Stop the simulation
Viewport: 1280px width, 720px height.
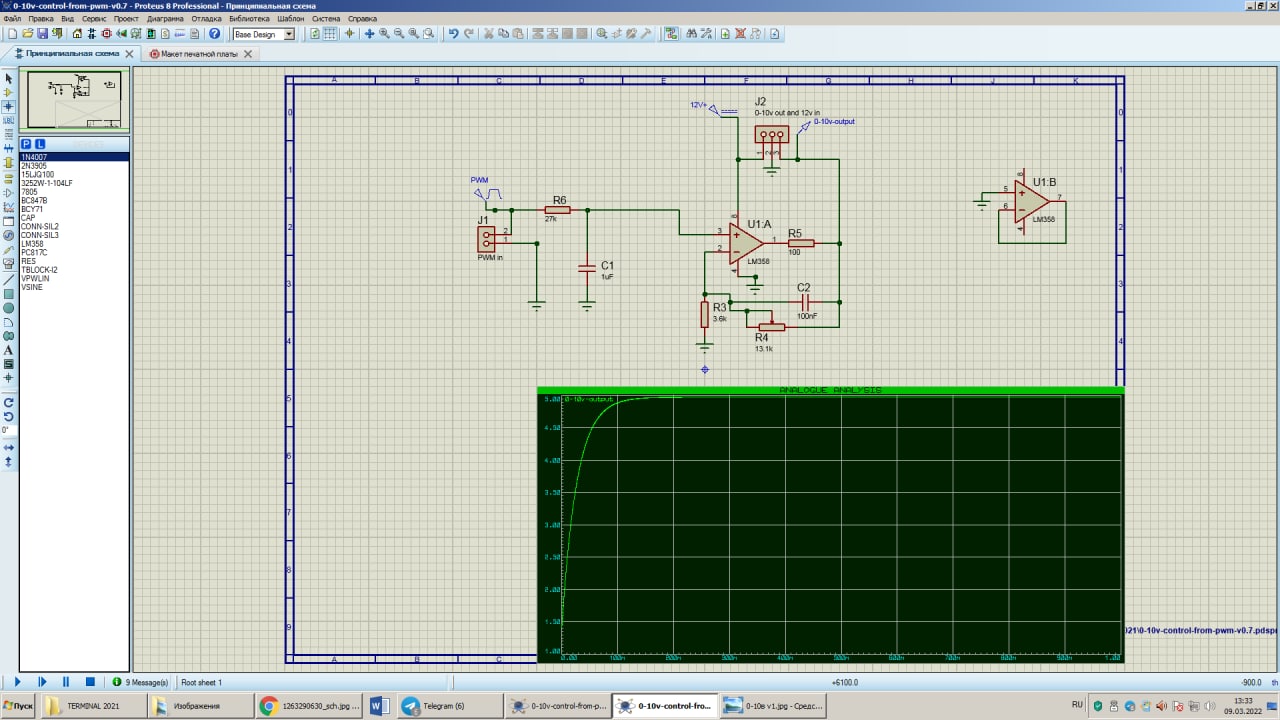90,682
